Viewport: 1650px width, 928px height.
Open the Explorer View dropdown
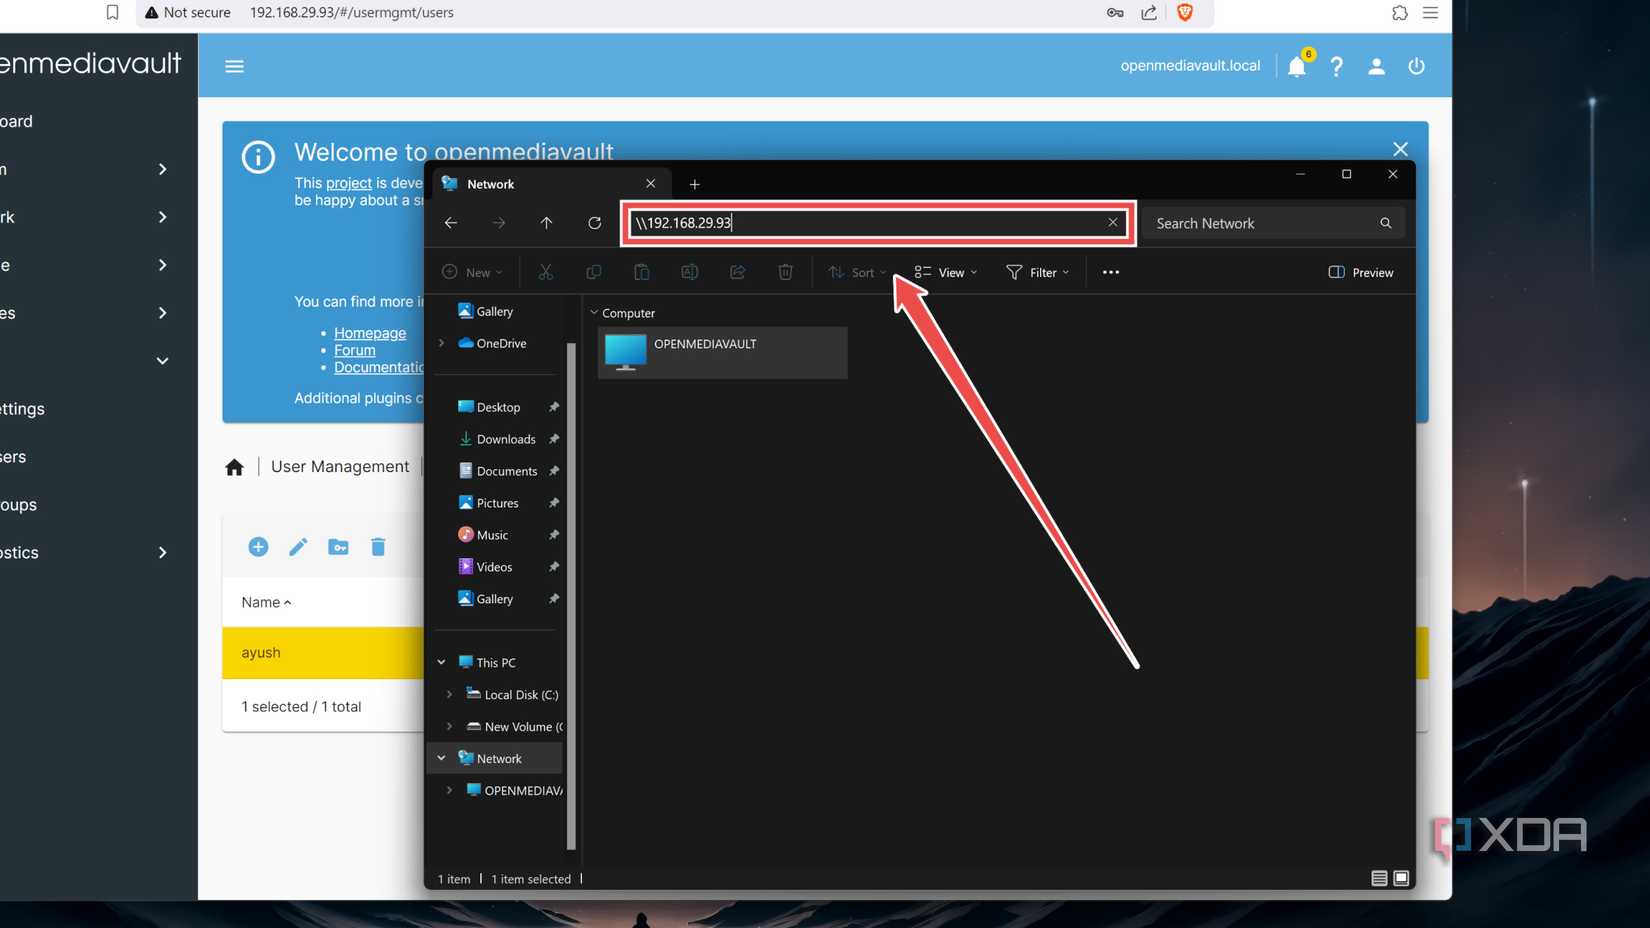click(946, 272)
